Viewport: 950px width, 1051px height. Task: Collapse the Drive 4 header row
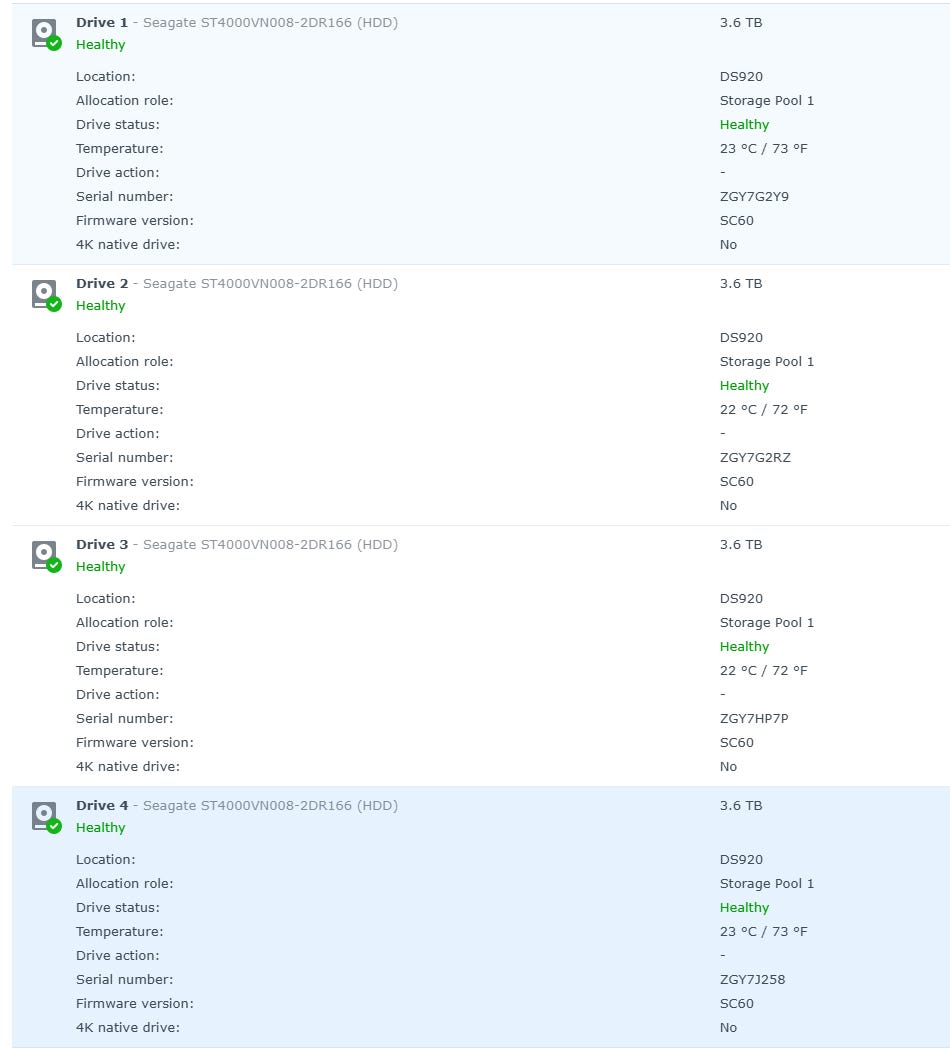coord(237,806)
